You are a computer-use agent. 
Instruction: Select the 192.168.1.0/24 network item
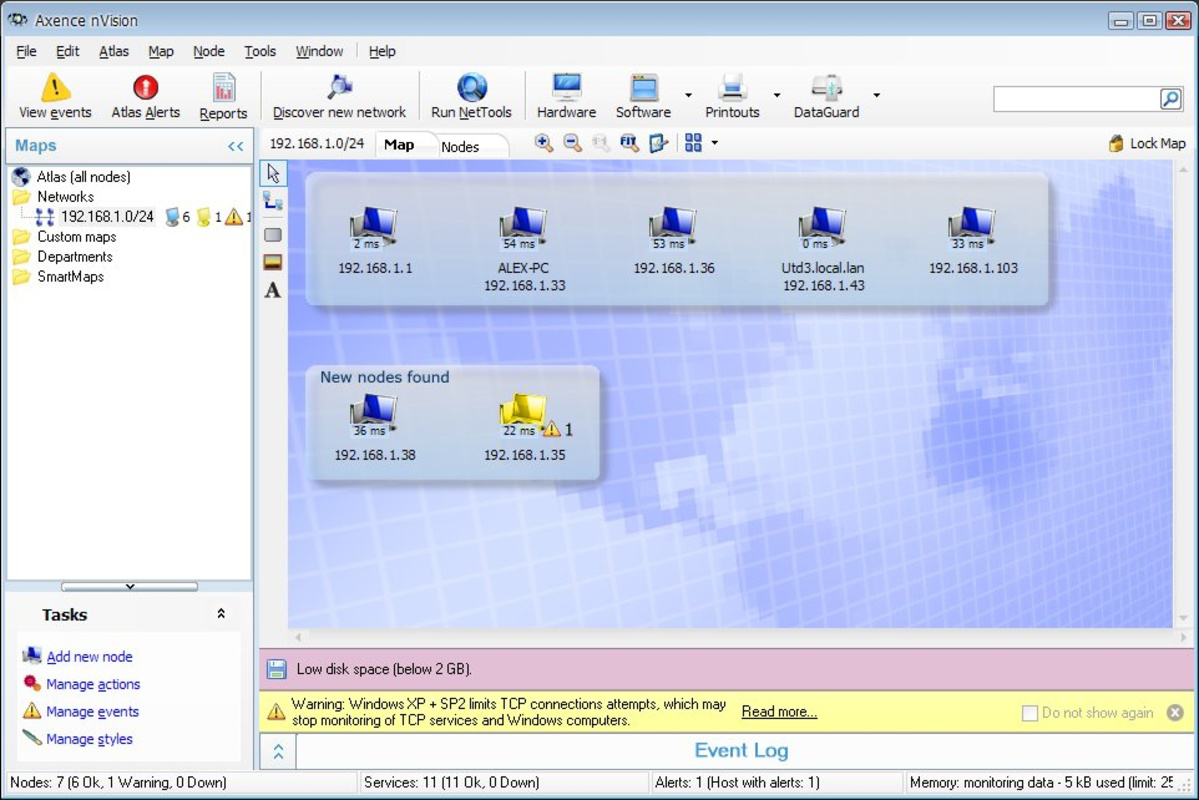pyautogui.click(x=107, y=216)
